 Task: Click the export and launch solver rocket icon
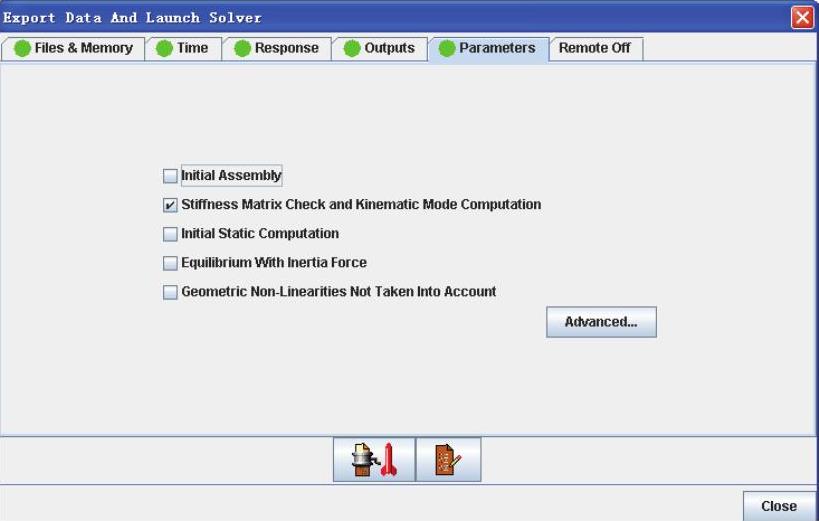pos(373,461)
